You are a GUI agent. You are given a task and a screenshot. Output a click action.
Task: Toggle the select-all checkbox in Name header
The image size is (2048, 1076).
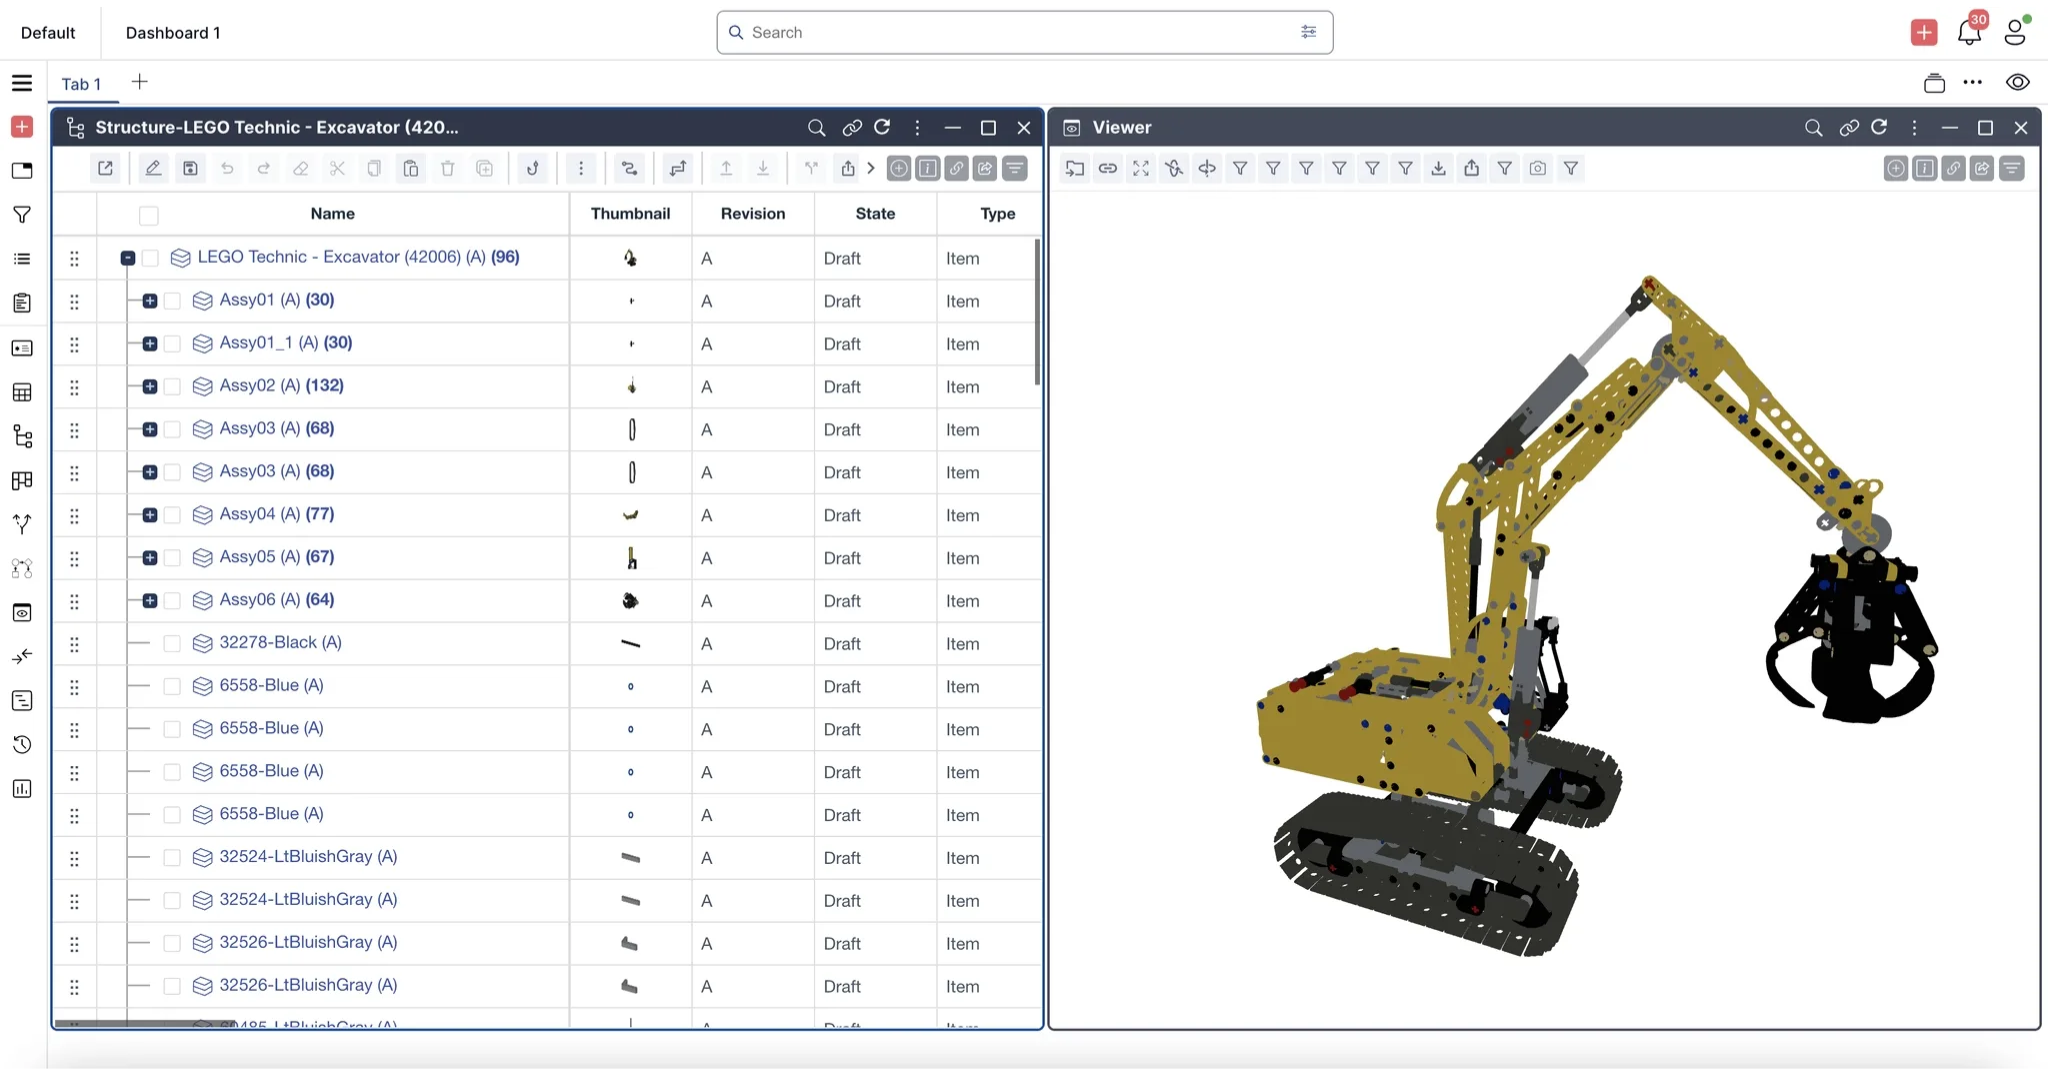[149, 215]
